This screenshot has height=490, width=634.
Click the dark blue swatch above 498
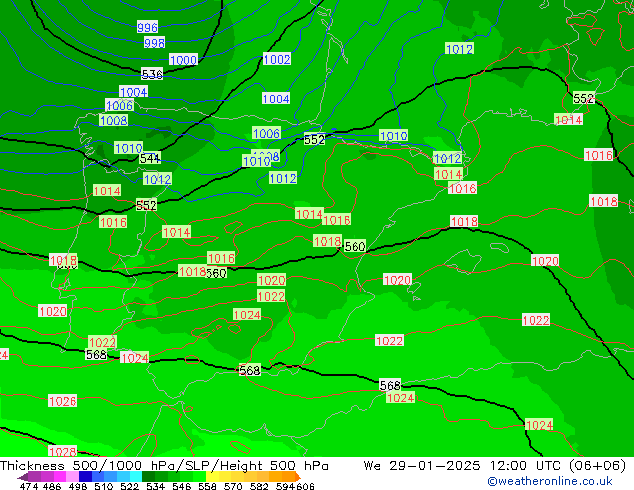pyautogui.click(x=85, y=477)
